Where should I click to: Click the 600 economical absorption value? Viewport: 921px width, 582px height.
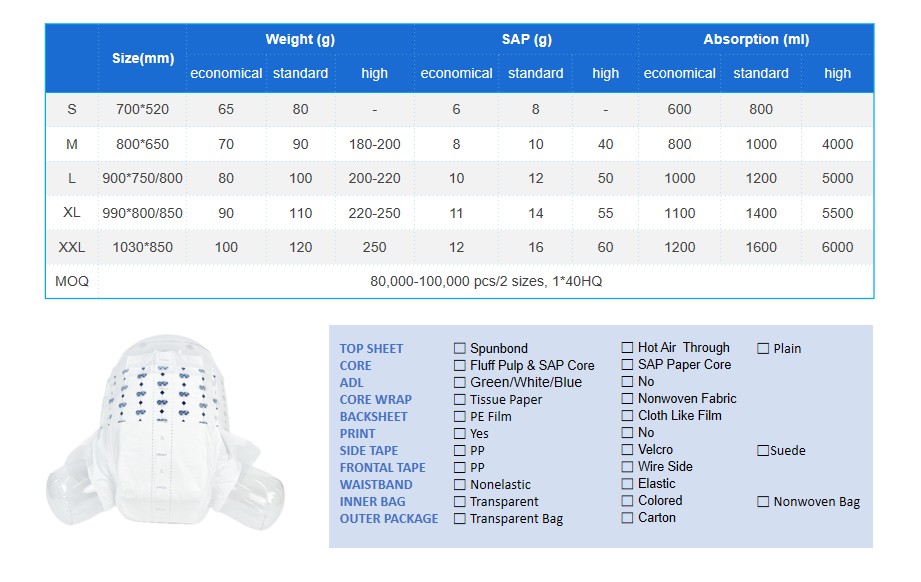[679, 109]
